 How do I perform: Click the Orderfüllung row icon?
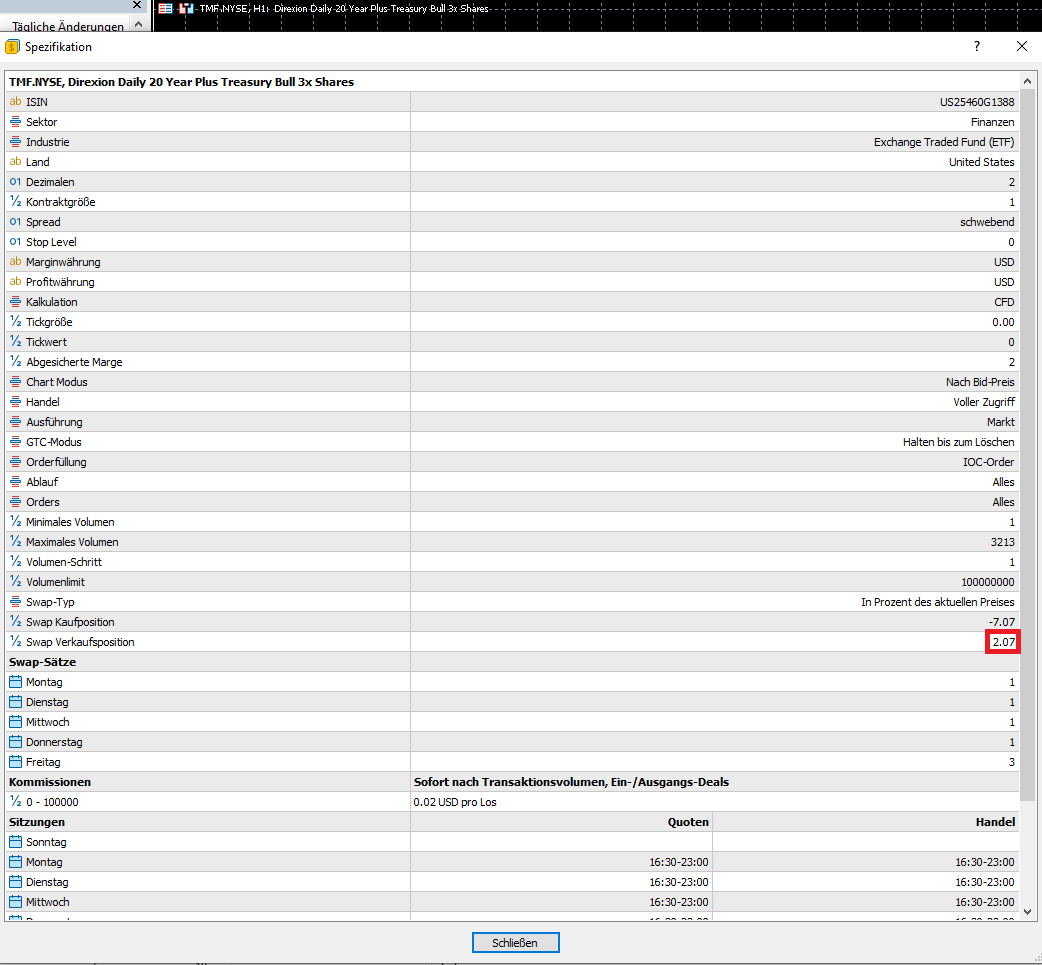(15, 462)
